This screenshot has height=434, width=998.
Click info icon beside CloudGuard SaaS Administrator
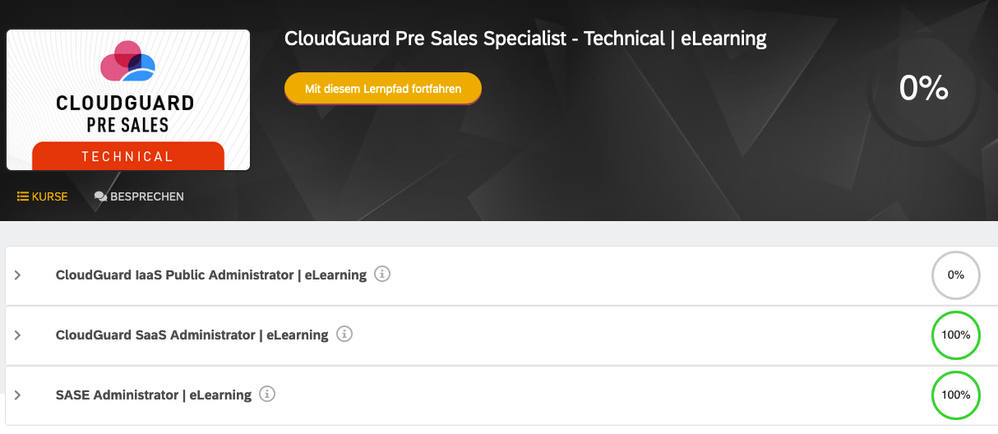coord(344,334)
